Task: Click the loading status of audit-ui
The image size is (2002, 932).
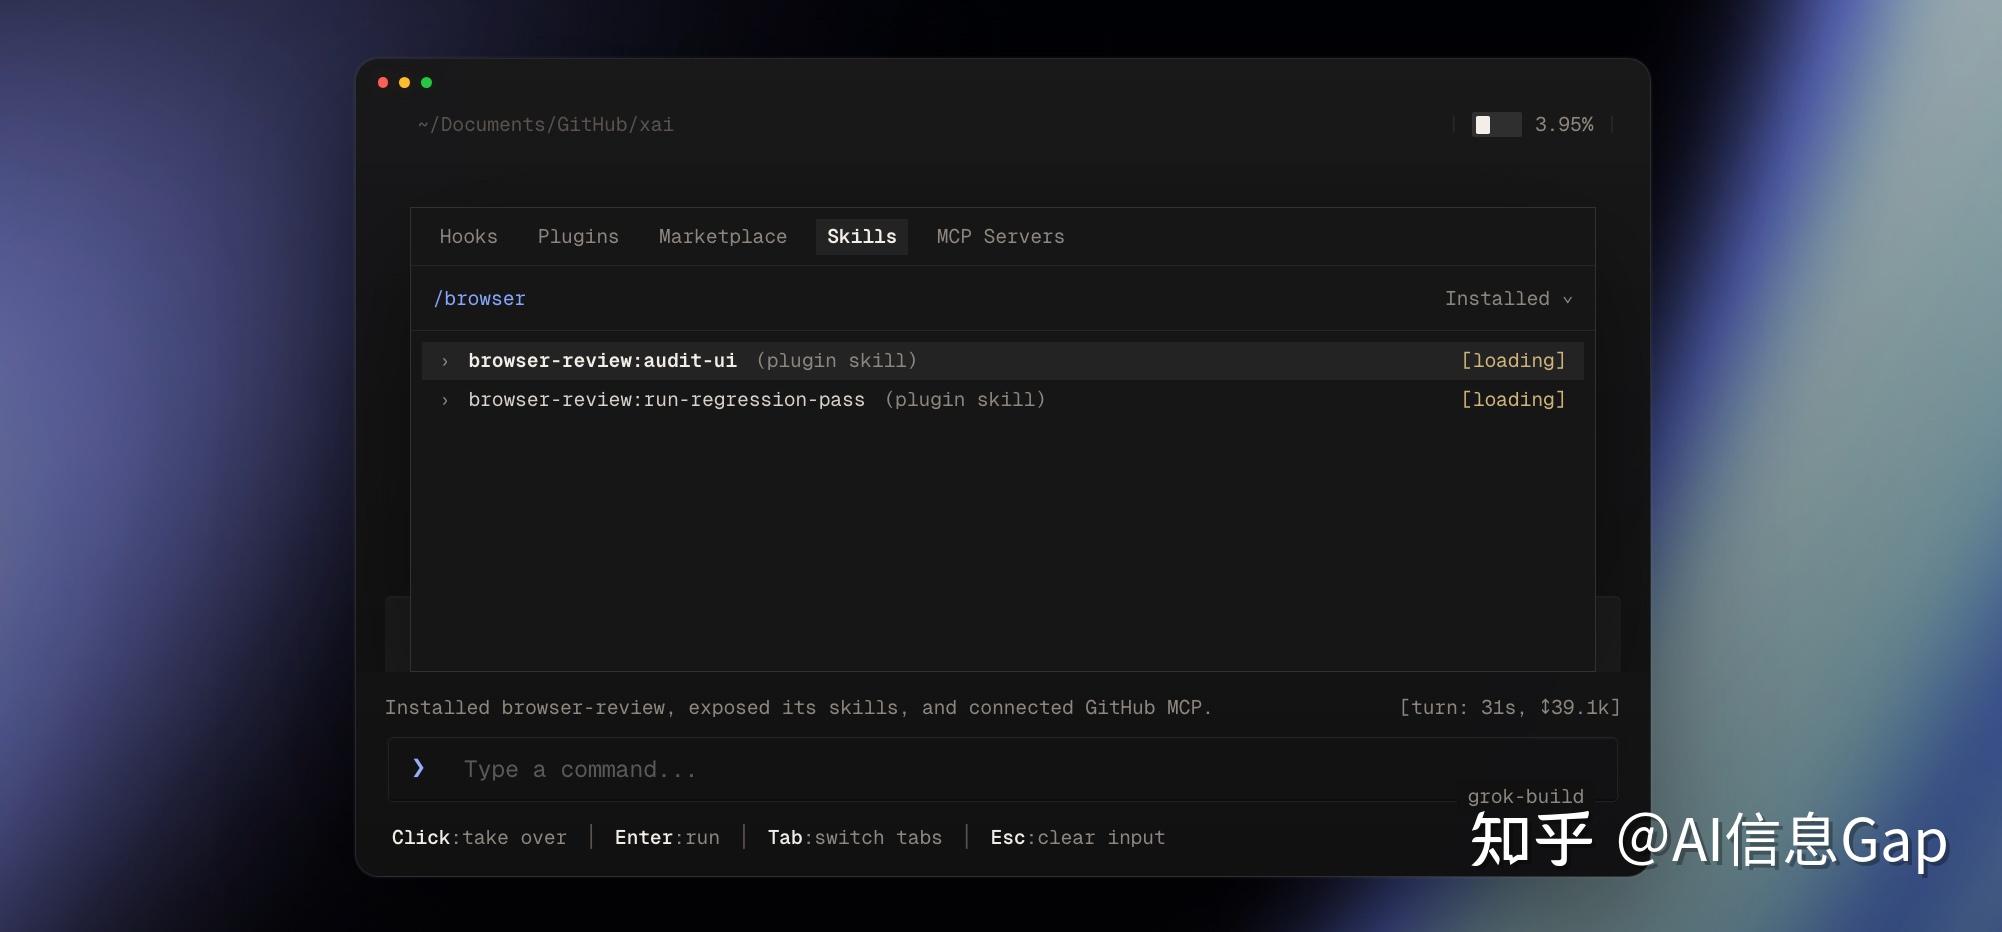Action: [x=1513, y=361]
